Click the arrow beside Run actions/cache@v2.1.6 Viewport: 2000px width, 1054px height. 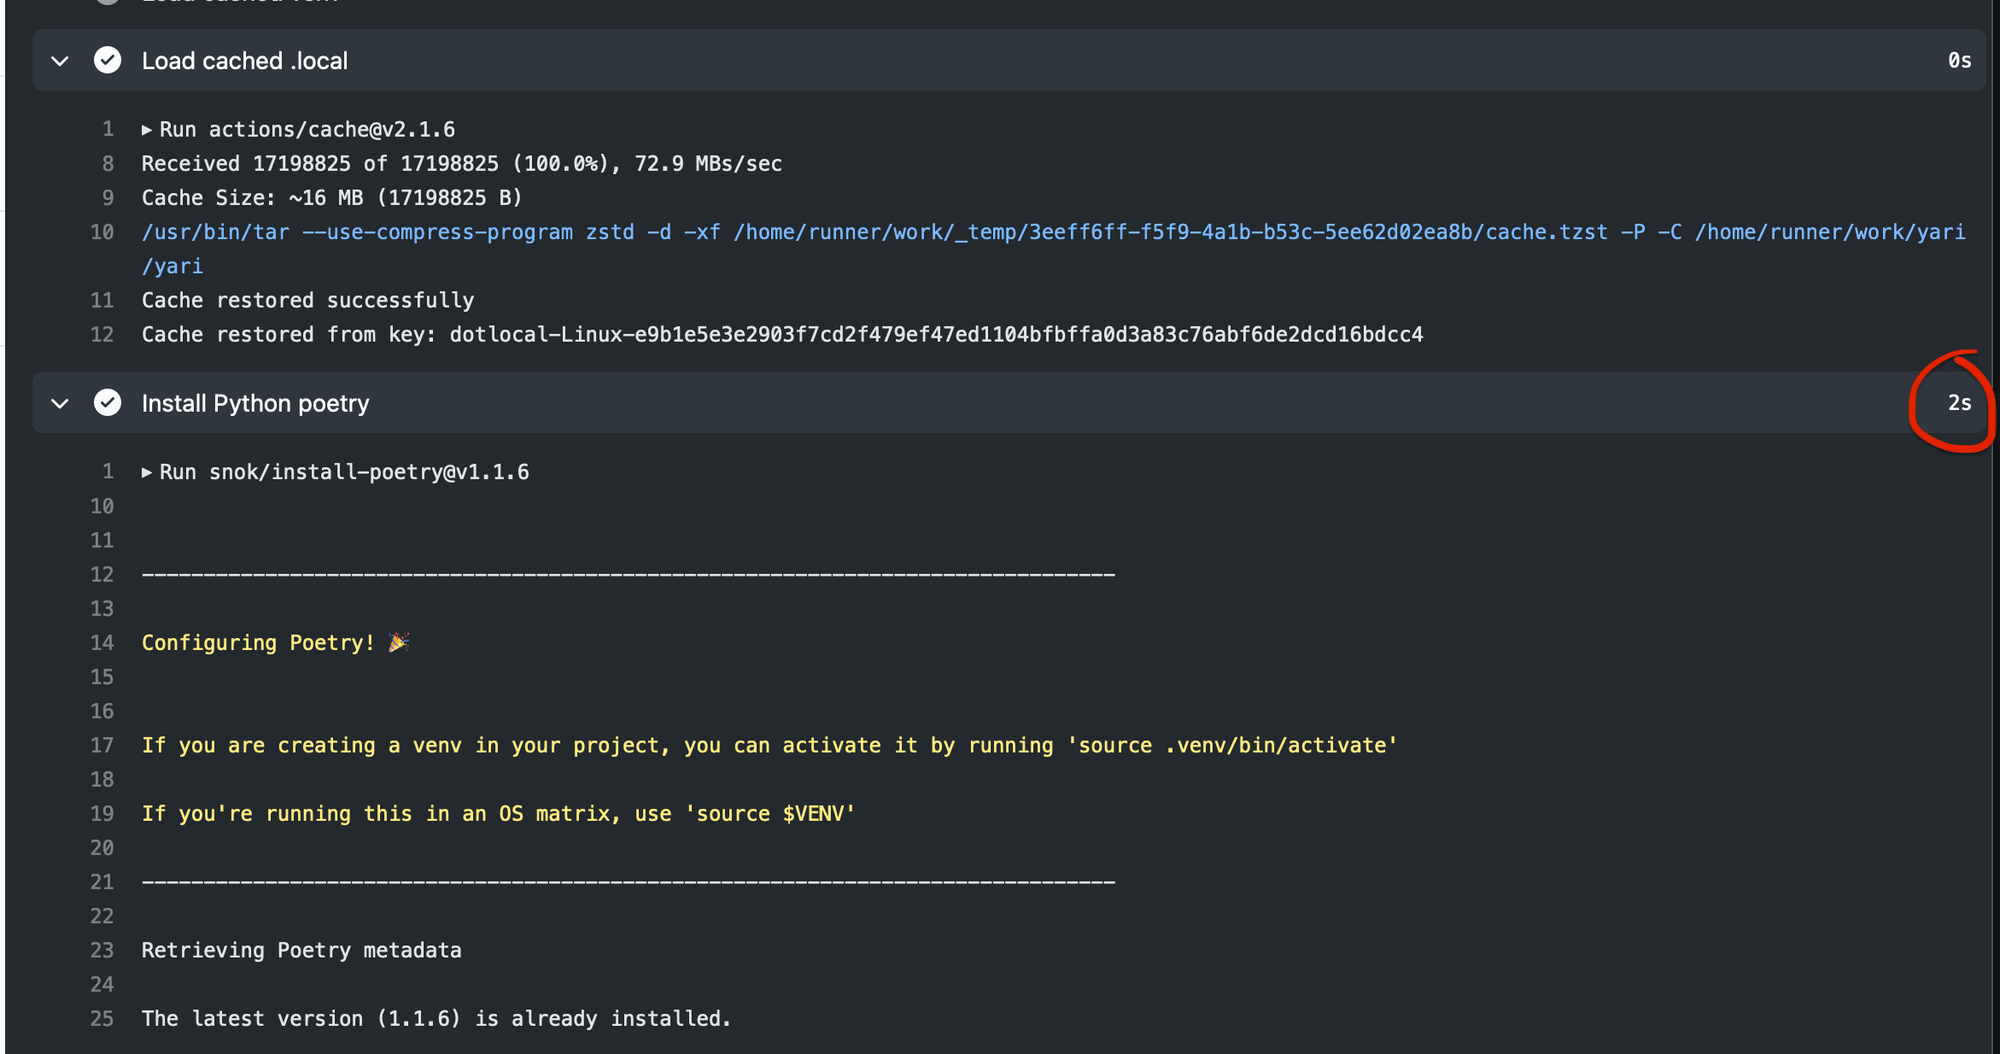[x=146, y=128]
